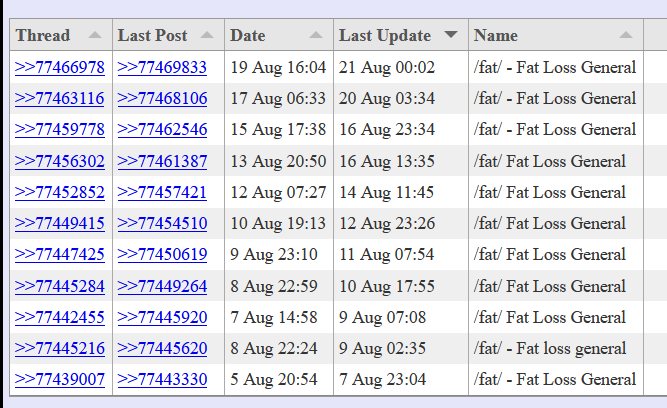Open last post link >>77461387
This screenshot has height=408, width=667.
(x=162, y=161)
